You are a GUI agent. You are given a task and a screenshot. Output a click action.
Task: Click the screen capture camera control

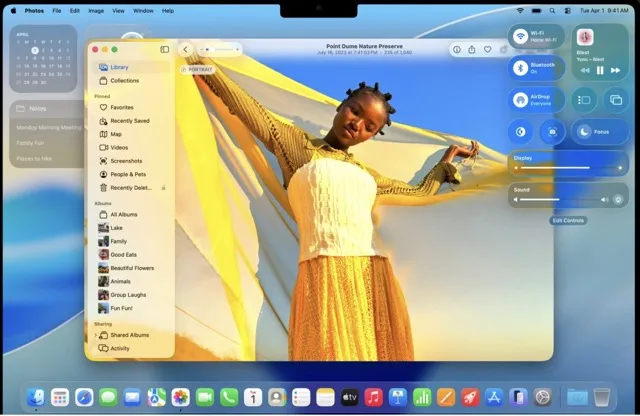click(x=552, y=132)
